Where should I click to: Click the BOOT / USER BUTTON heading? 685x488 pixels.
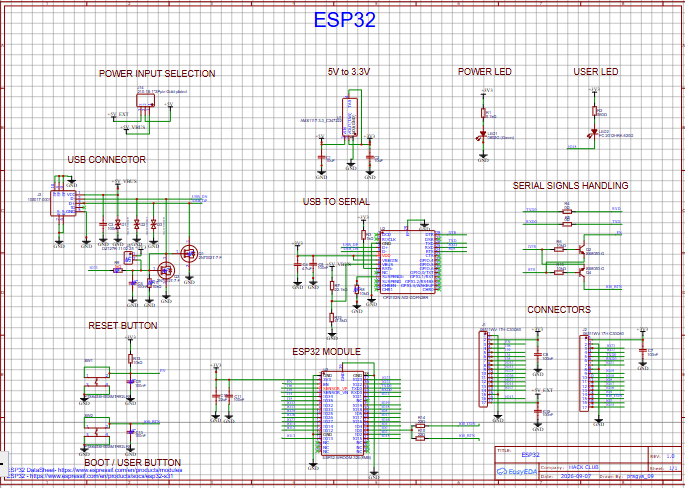132,462
